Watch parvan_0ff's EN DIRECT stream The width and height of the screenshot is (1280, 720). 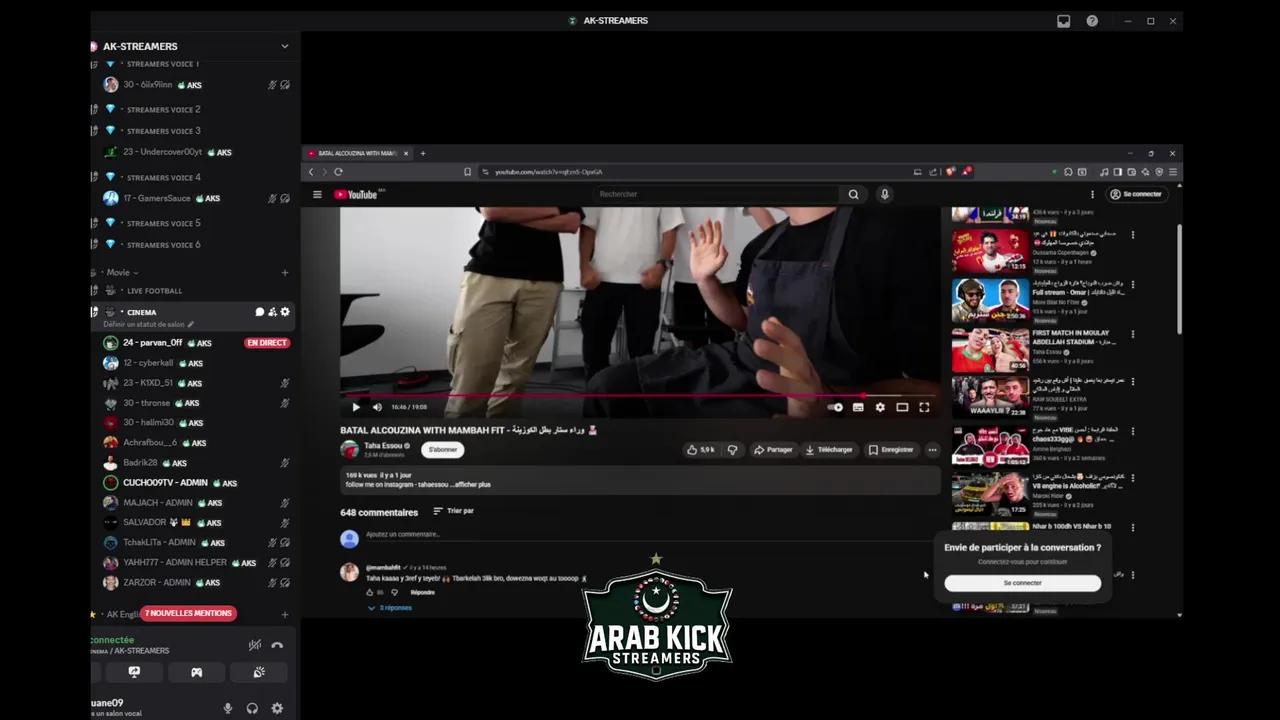(267, 343)
